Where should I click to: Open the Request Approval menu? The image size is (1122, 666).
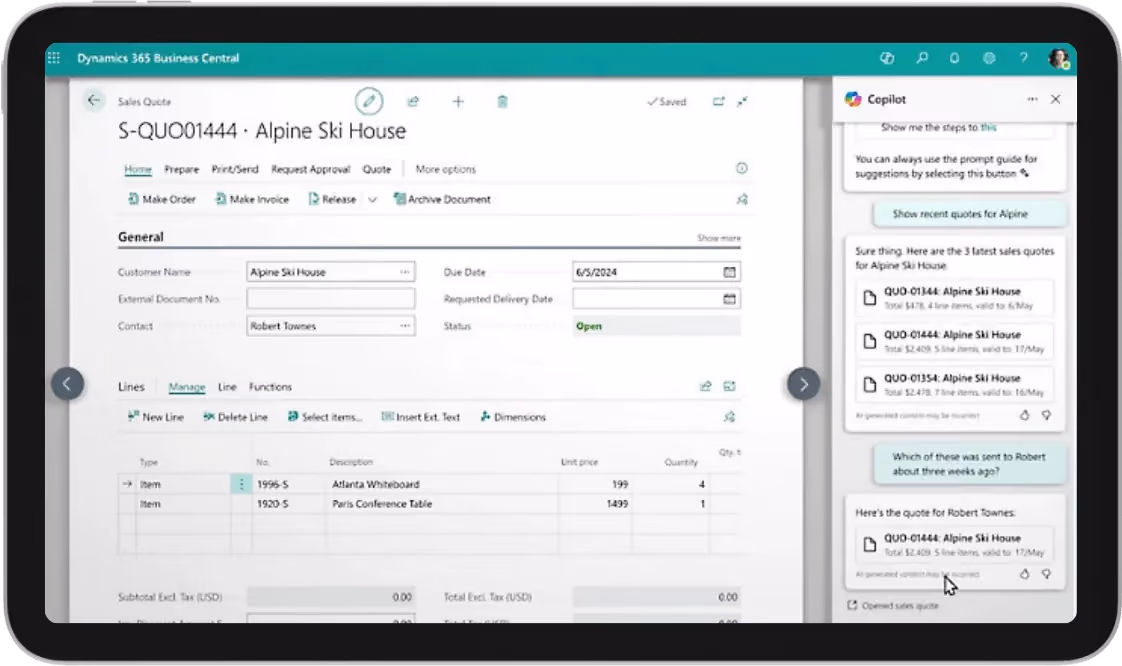click(x=311, y=170)
